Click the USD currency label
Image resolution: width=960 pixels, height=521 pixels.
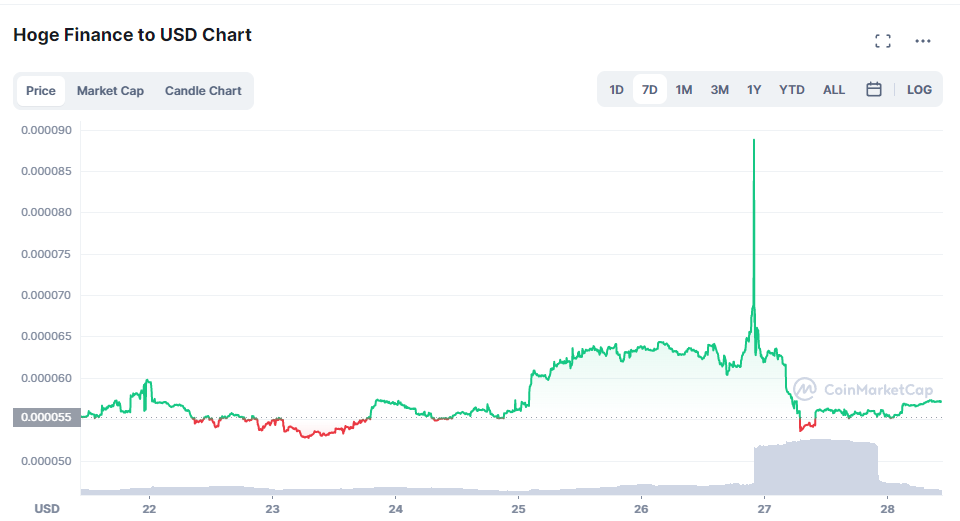(47, 509)
